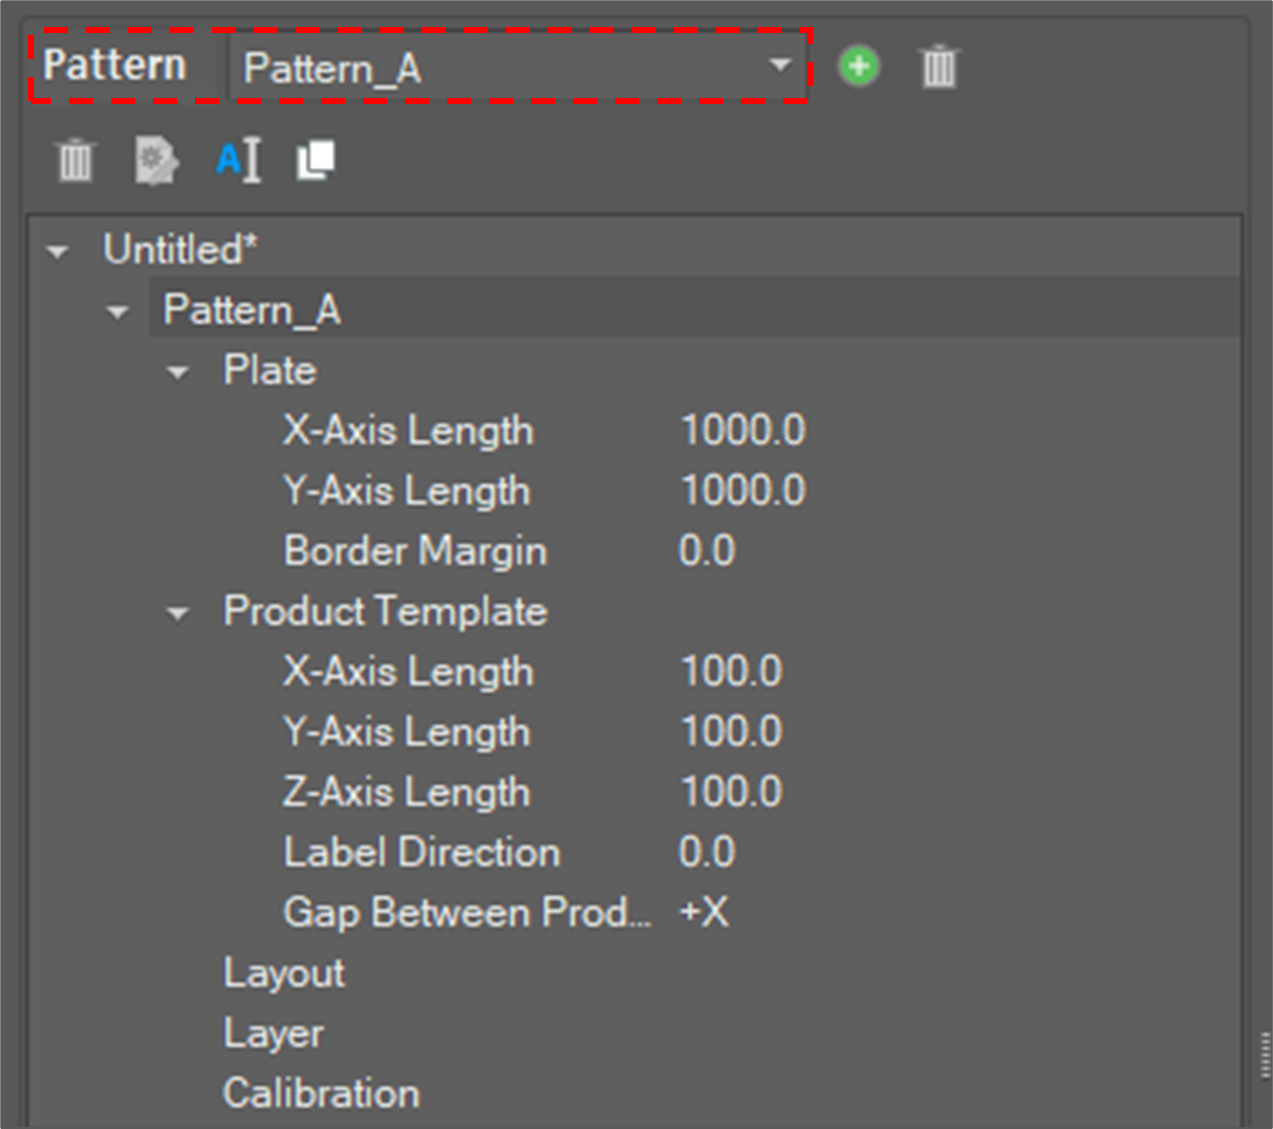Collapse the Untitled root node

58,252
